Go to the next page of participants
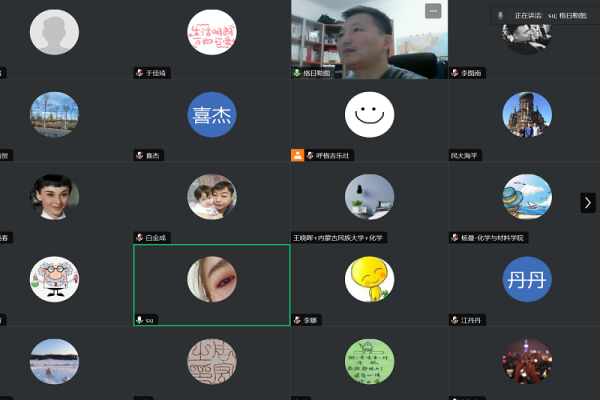 [x=588, y=202]
